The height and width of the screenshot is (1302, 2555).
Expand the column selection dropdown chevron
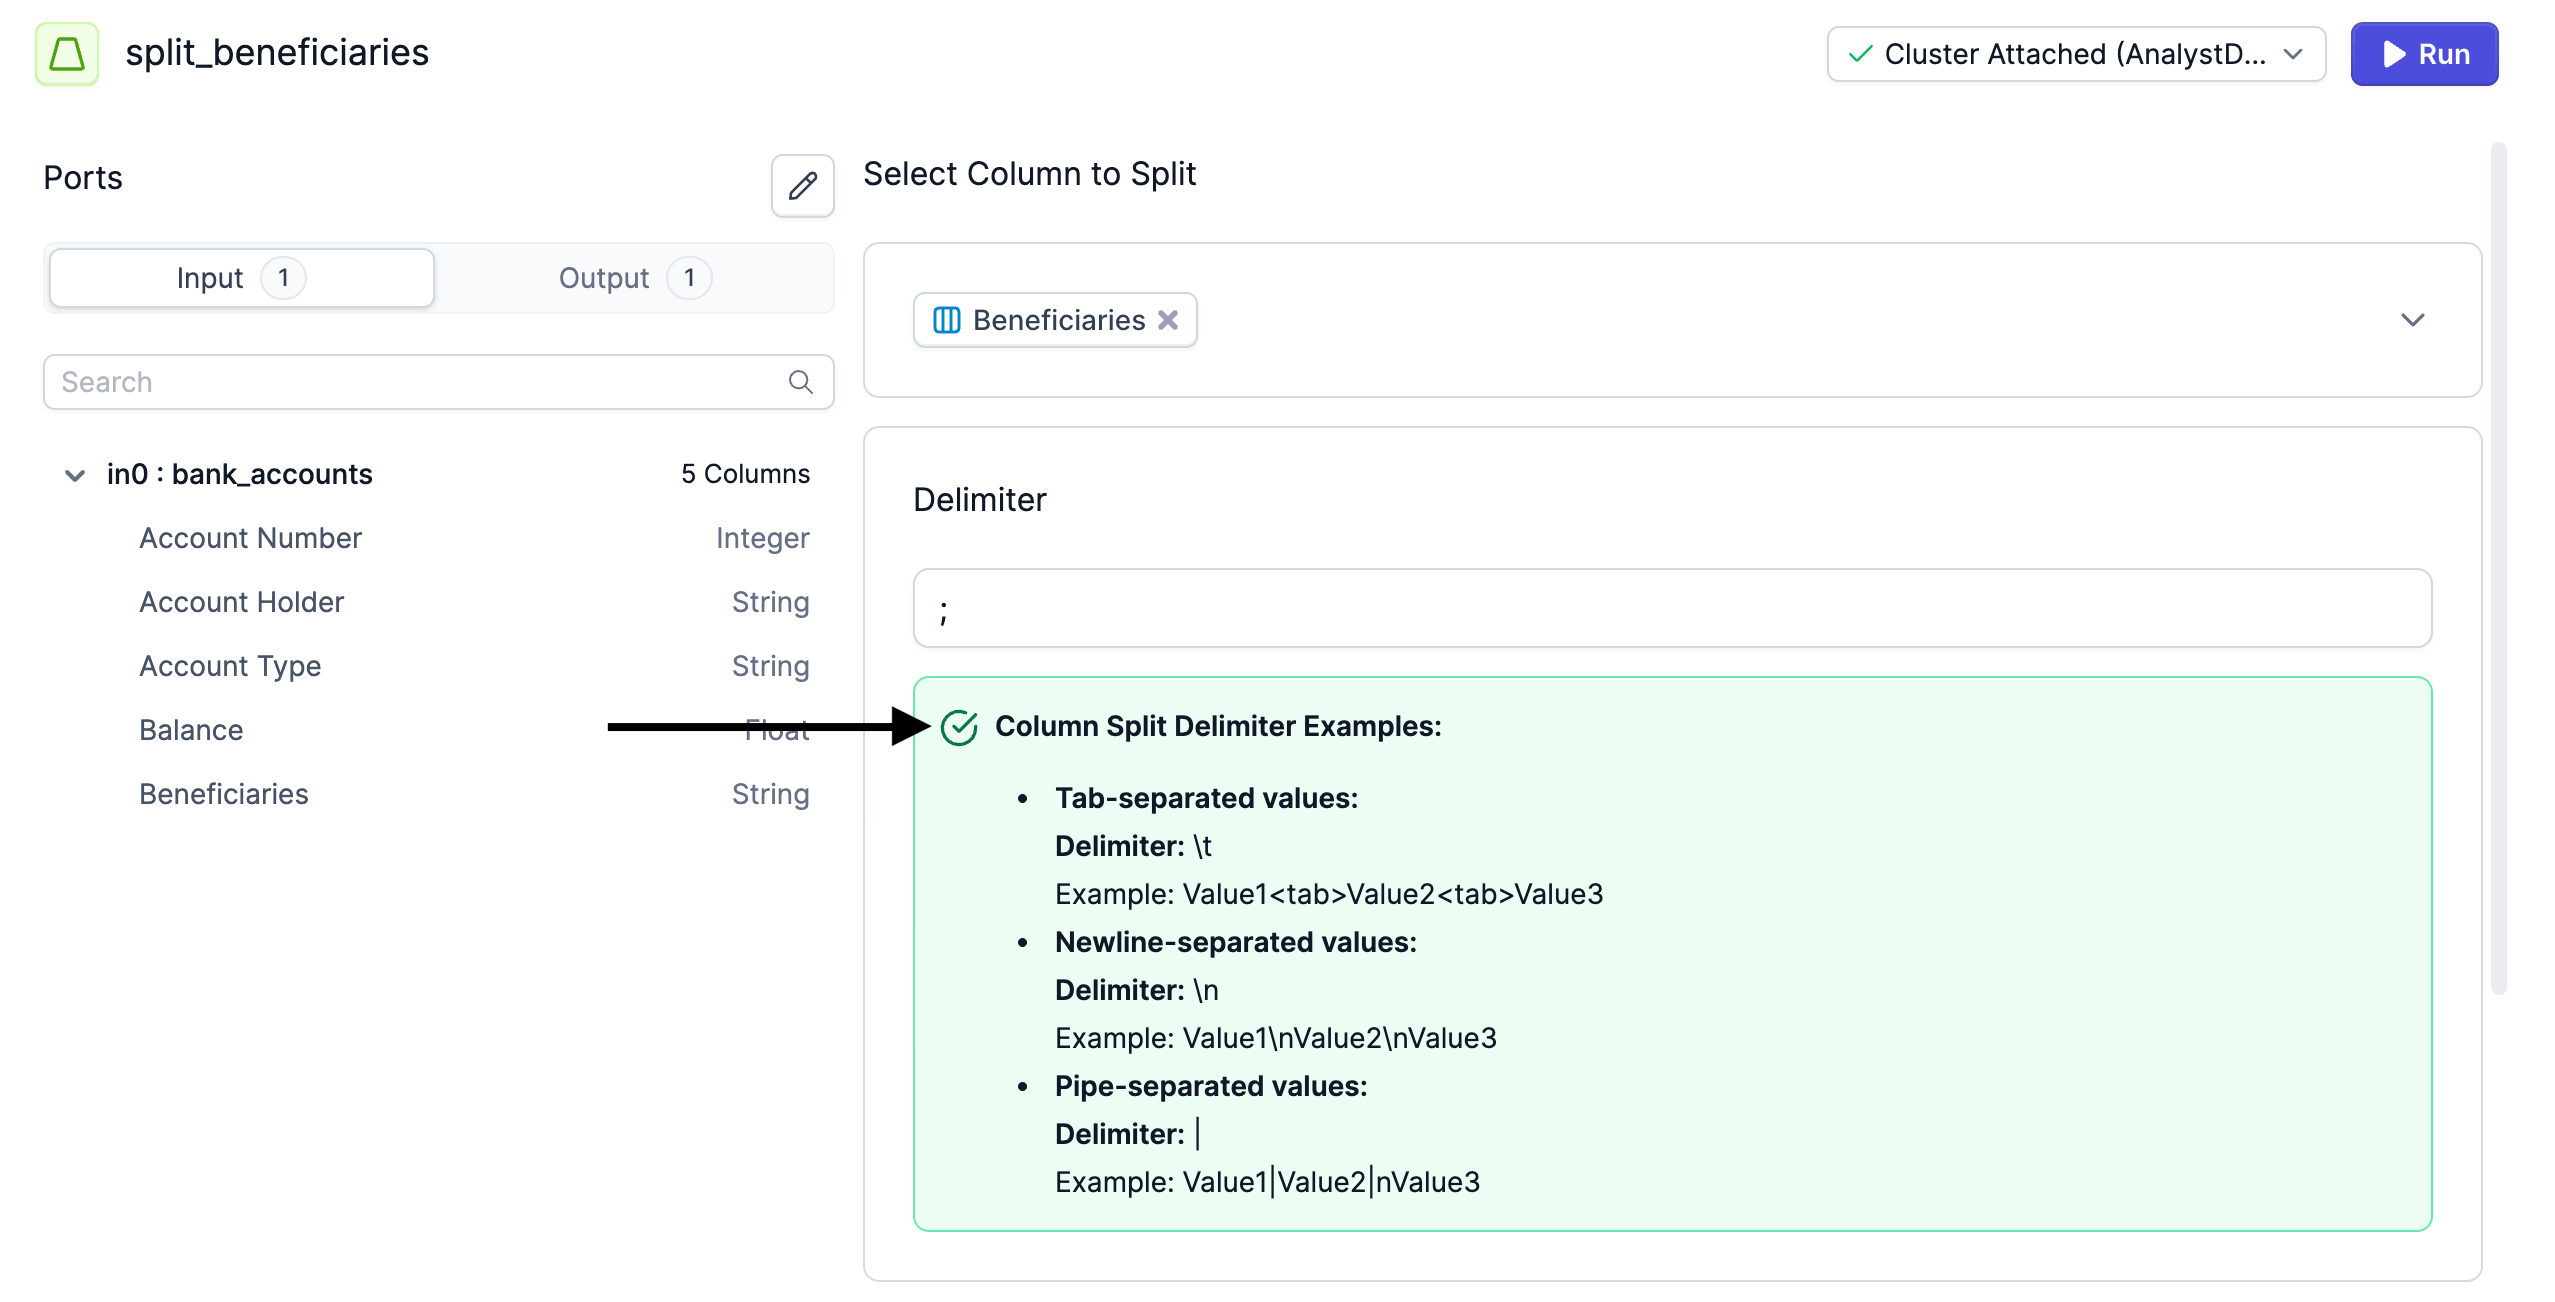(2412, 320)
